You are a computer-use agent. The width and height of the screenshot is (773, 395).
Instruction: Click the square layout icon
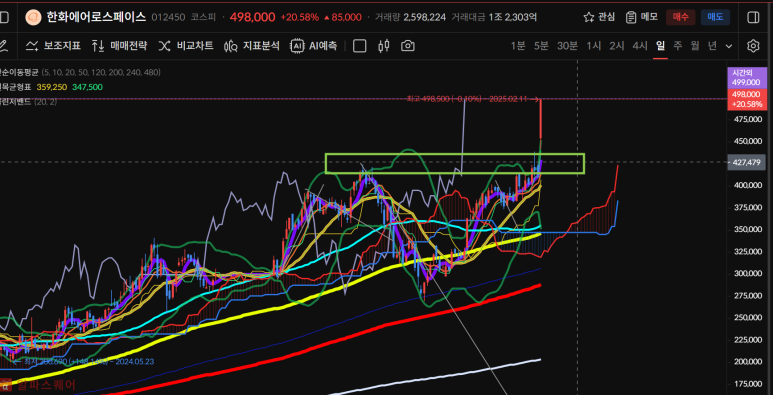pos(360,46)
